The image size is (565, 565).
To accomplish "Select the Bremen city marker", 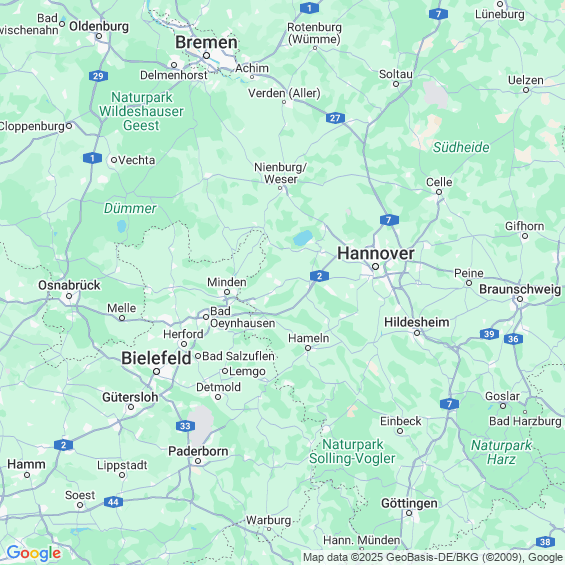I will pos(206,55).
